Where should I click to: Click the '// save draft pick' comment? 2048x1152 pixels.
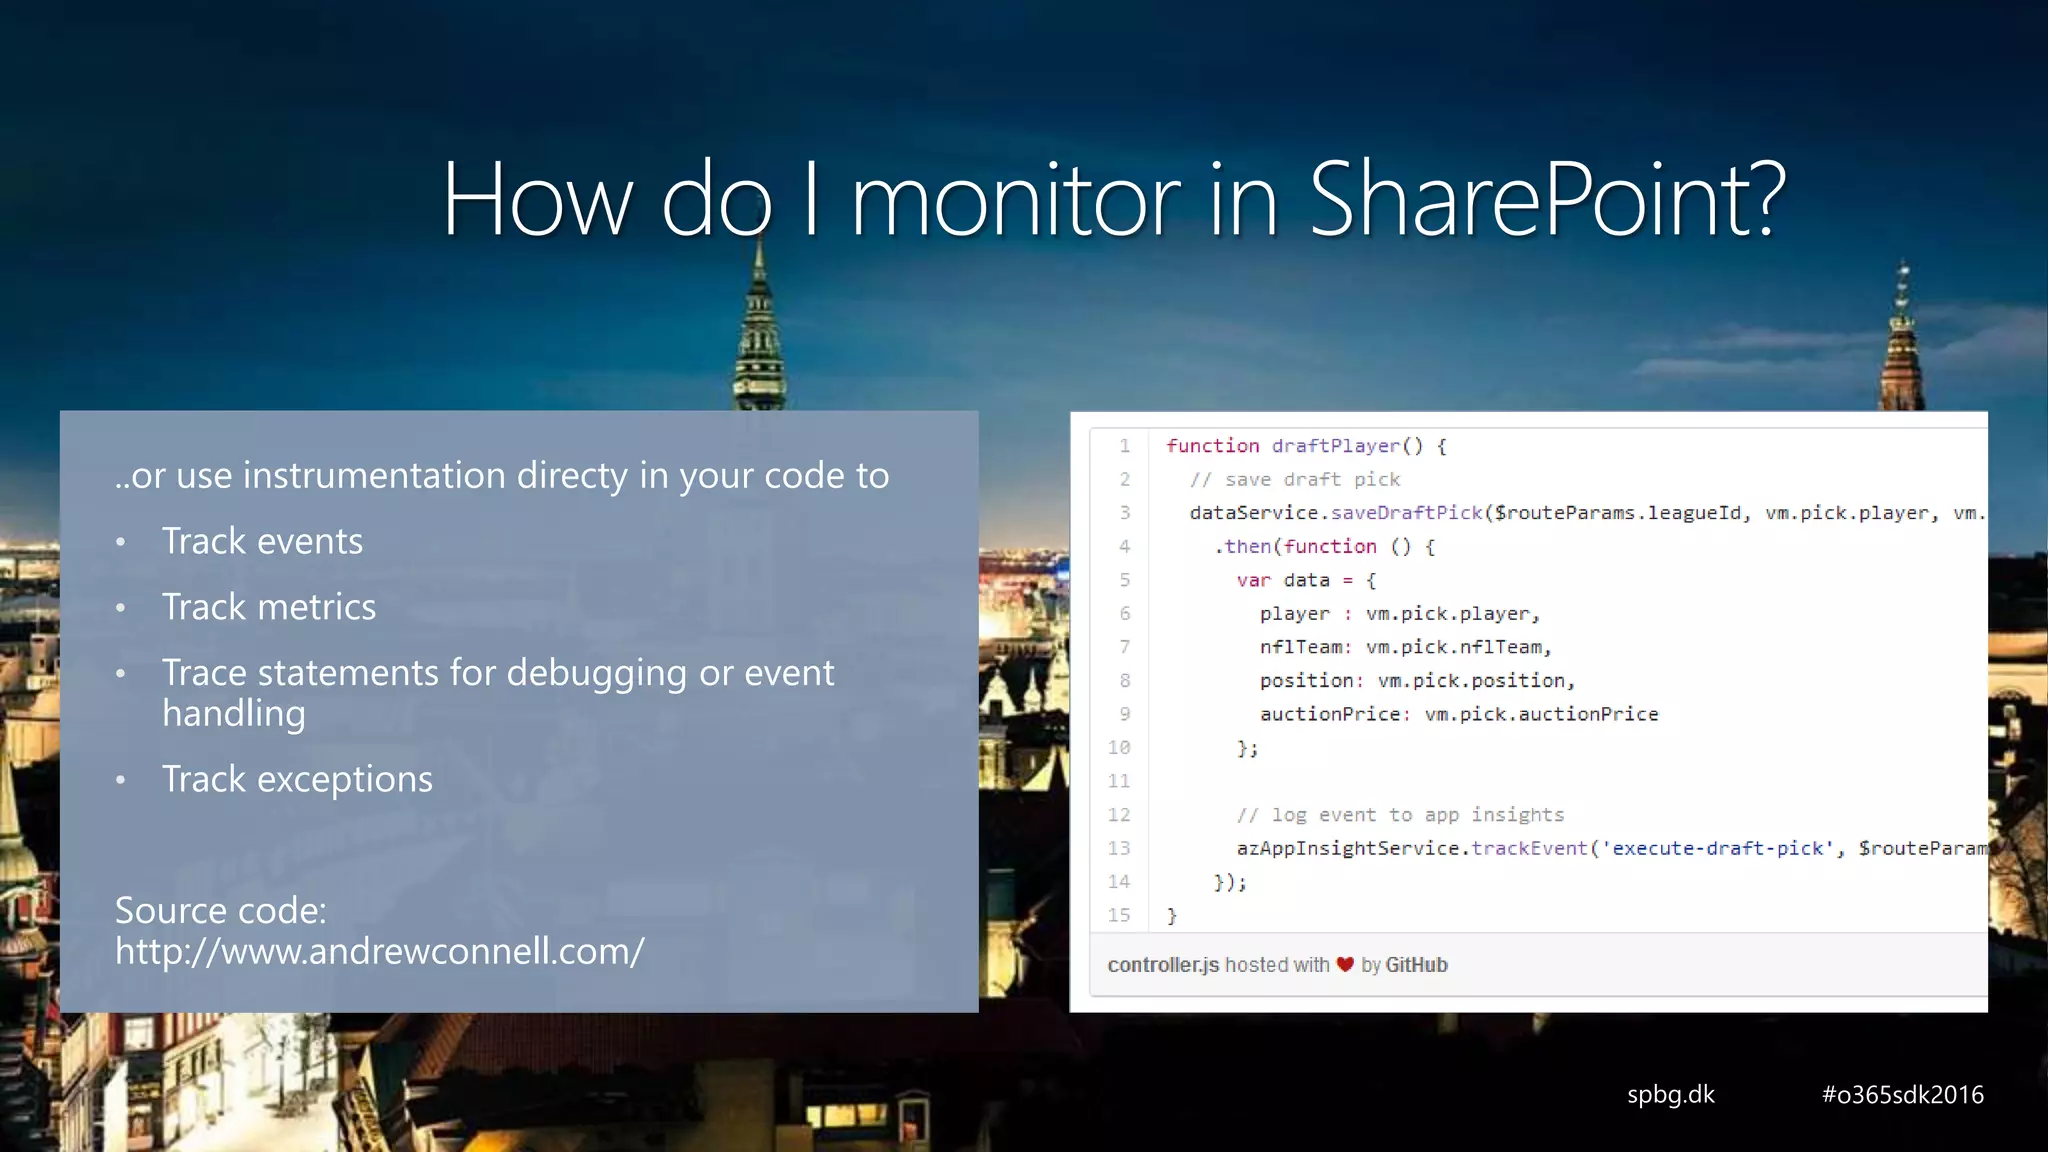1295,480
